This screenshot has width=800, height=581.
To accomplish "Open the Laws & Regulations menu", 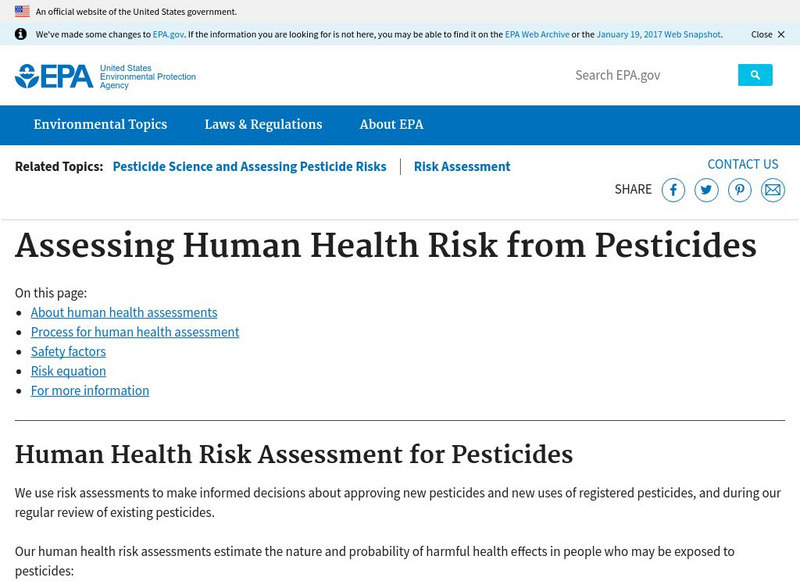I will (262, 124).
